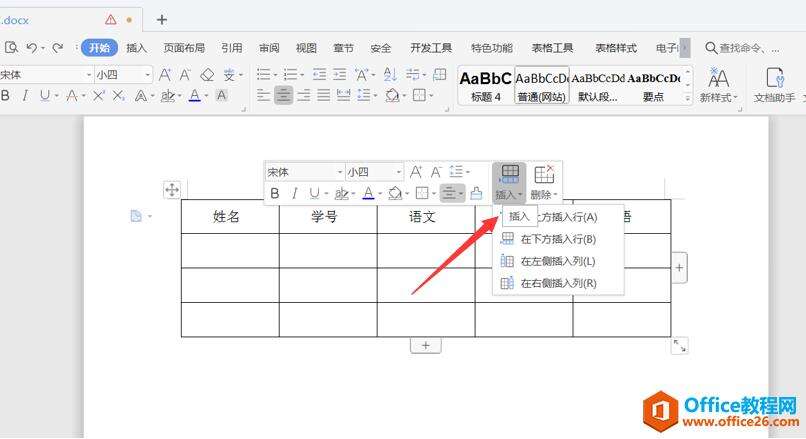This screenshot has height=439, width=806.
Task: Apply distributed alignment in the ribbon
Action: coord(343,96)
